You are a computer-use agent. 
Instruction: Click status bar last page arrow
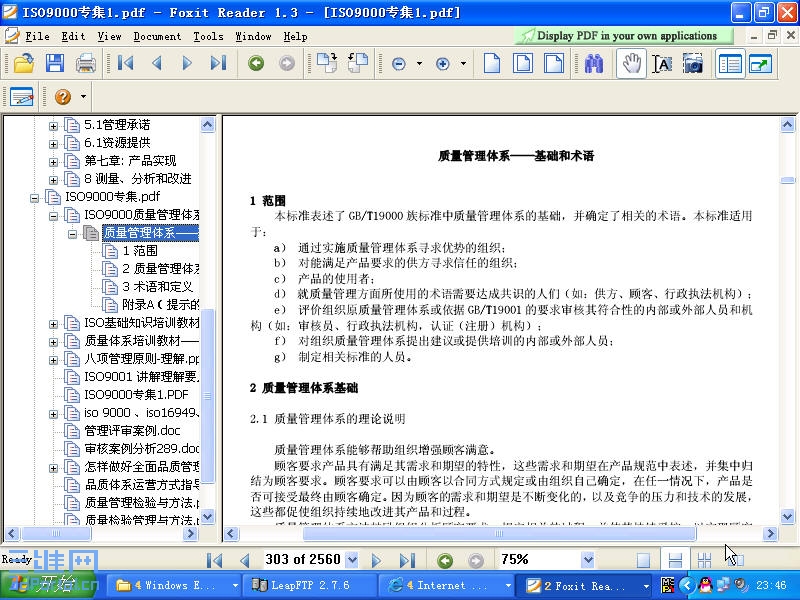click(x=407, y=560)
